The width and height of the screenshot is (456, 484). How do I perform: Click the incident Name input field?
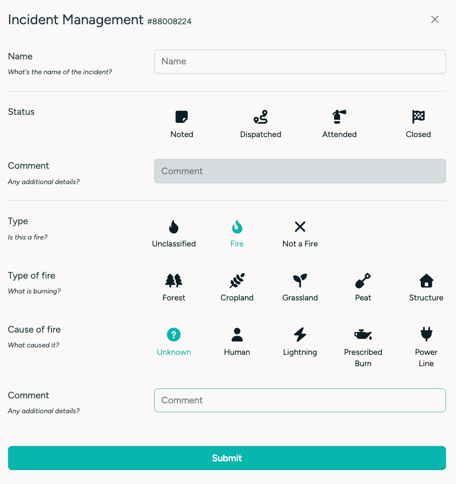pyautogui.click(x=300, y=62)
